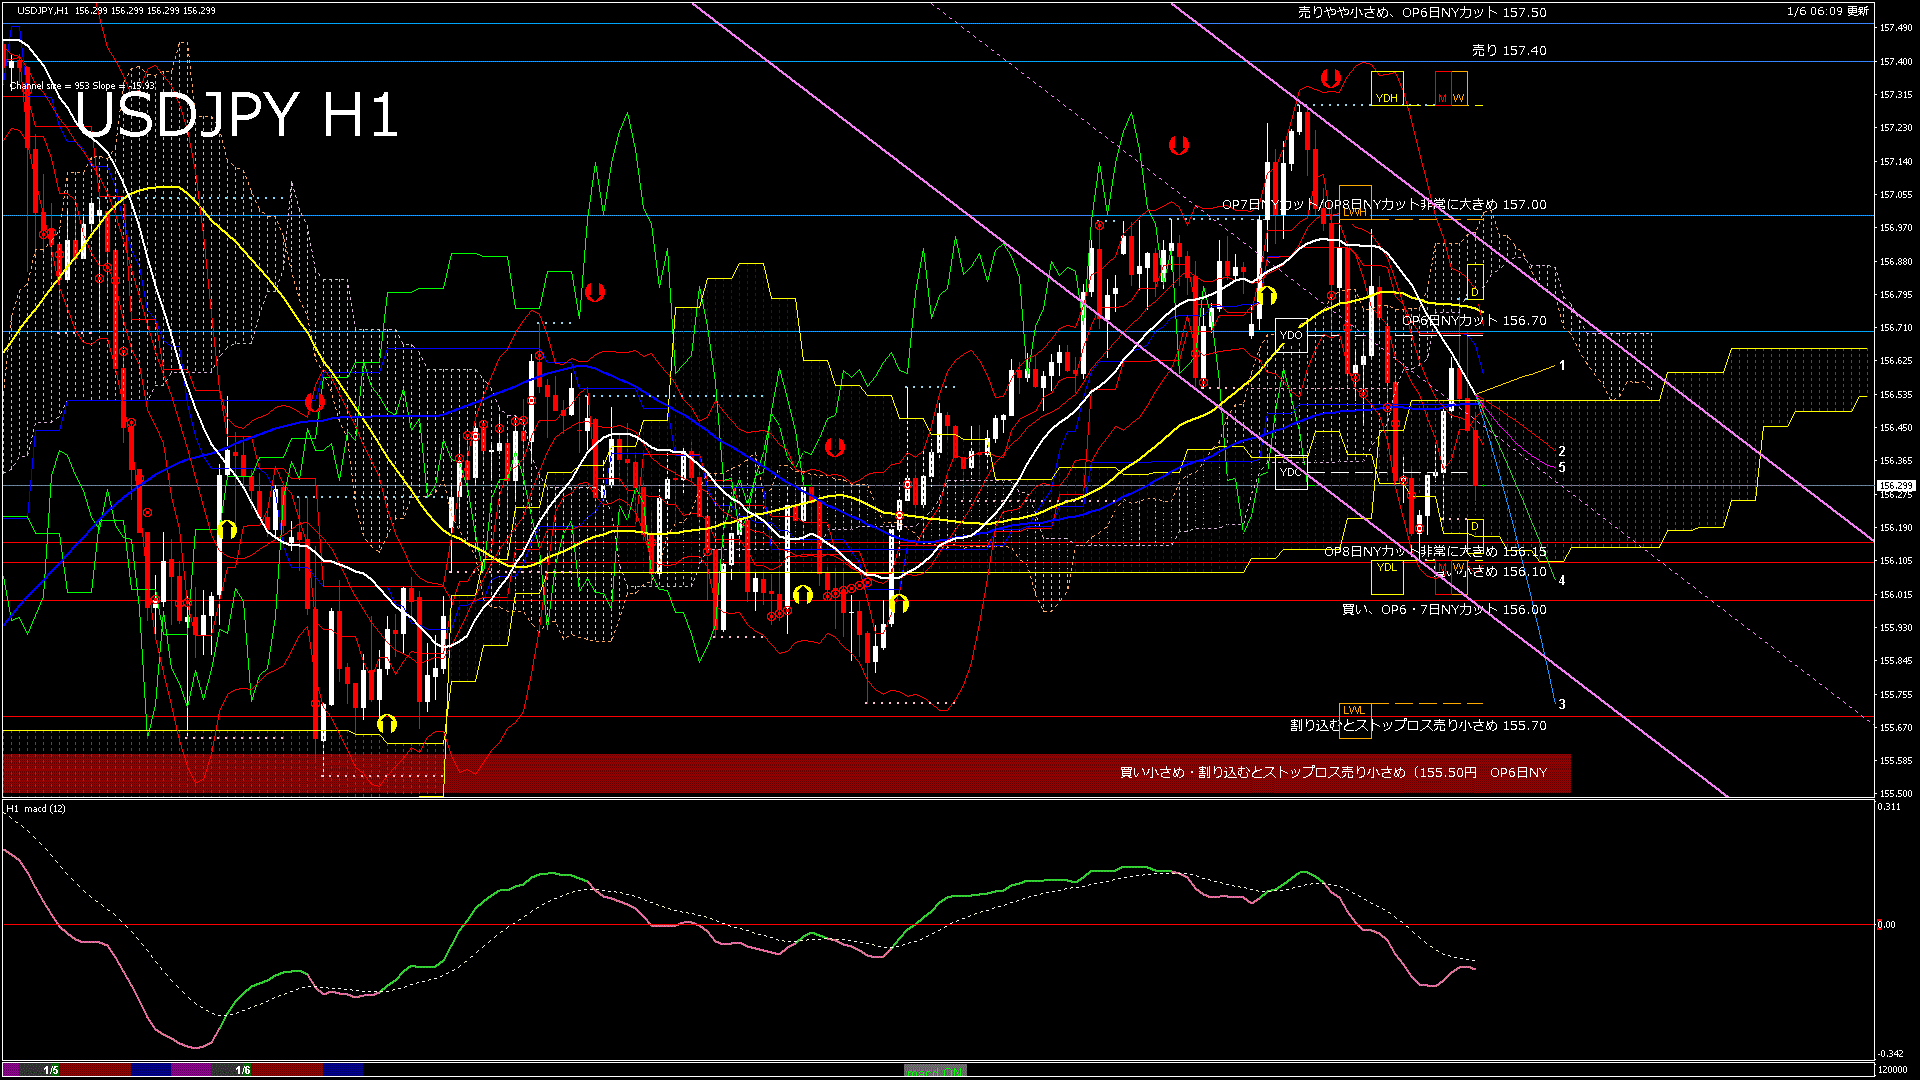Click the current price tag 156.299 on axis
This screenshot has width=1920, height=1080.
(x=1895, y=486)
